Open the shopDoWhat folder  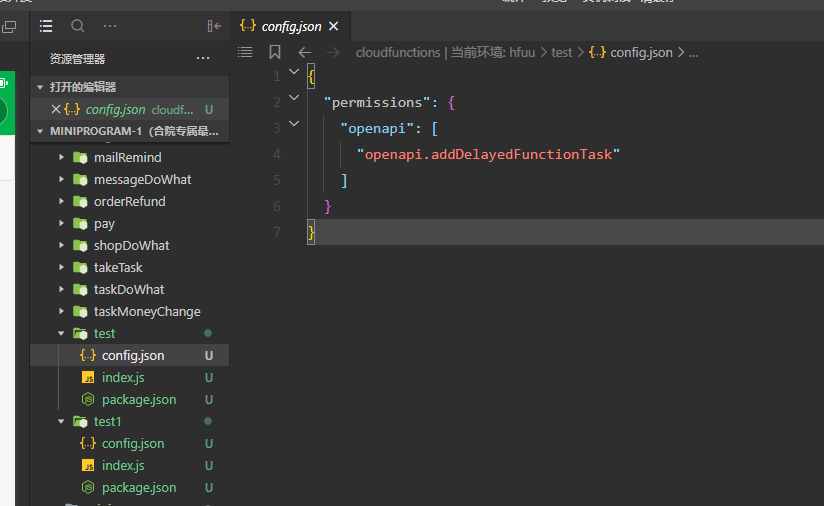coord(130,245)
